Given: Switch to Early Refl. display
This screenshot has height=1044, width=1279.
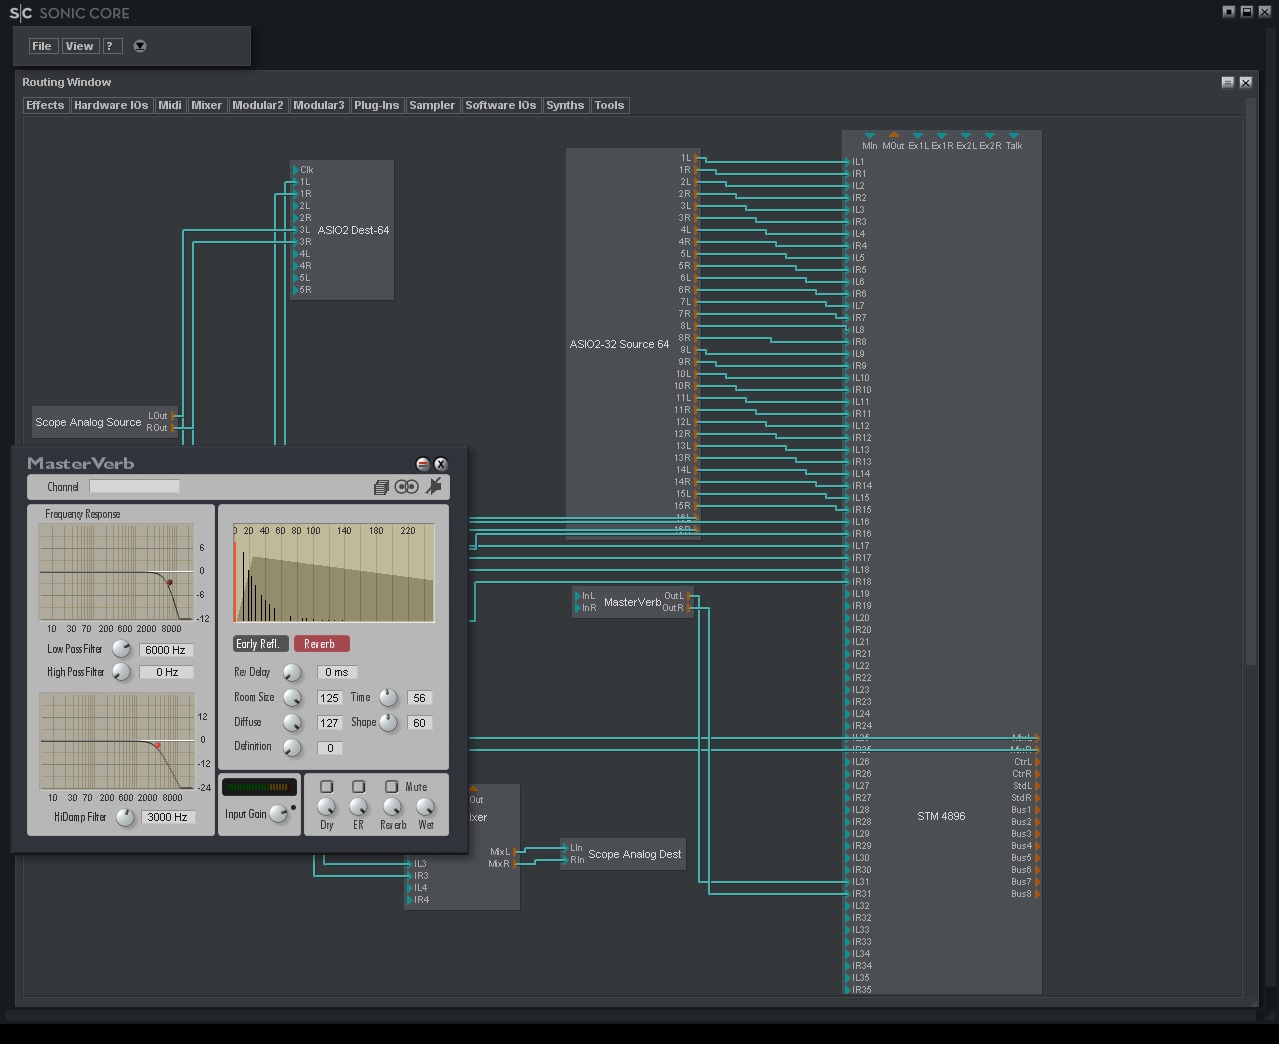Looking at the screenshot, I should click(260, 644).
